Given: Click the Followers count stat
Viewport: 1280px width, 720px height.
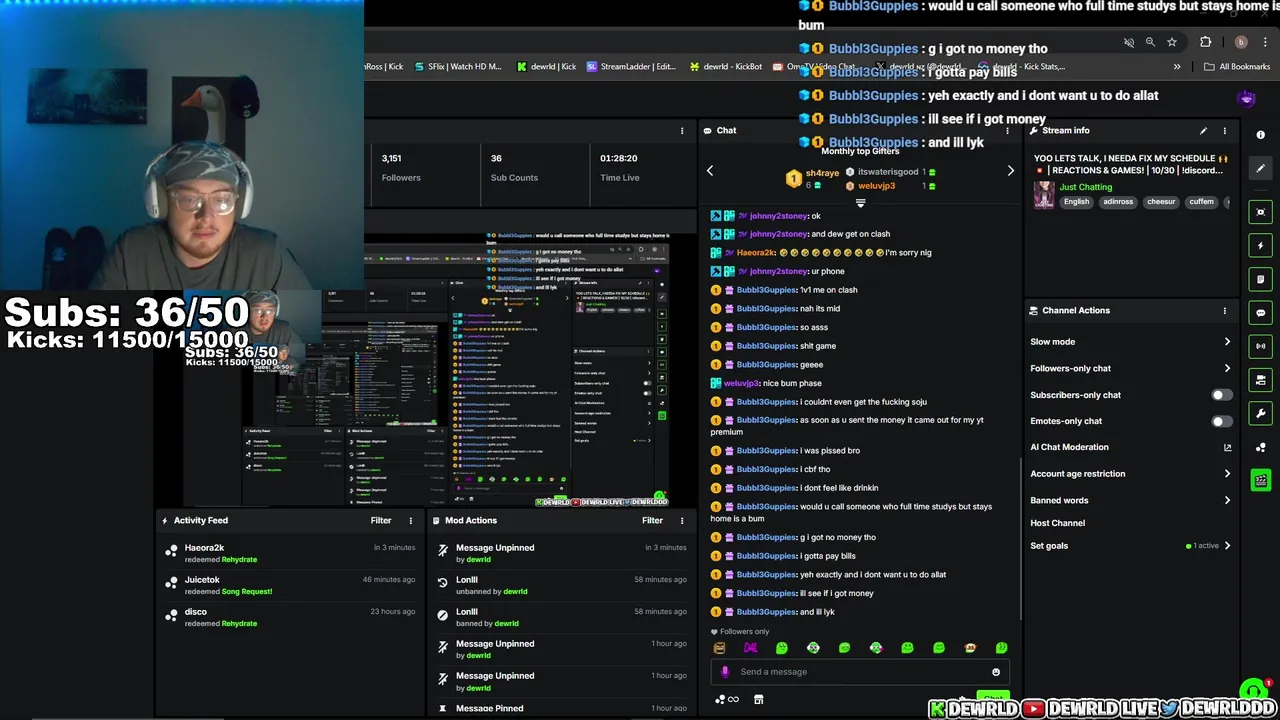Looking at the screenshot, I should coord(401,167).
